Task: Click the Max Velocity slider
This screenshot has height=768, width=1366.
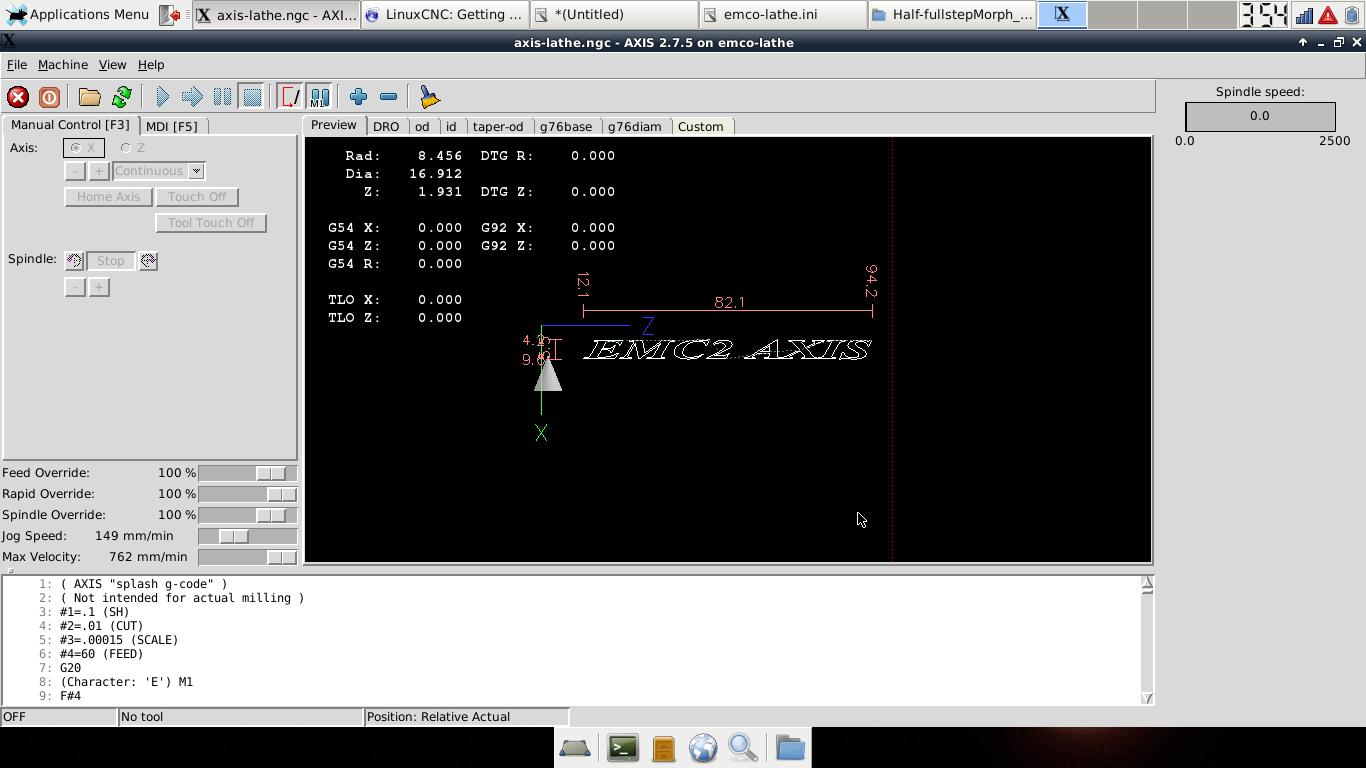Action: (248, 557)
